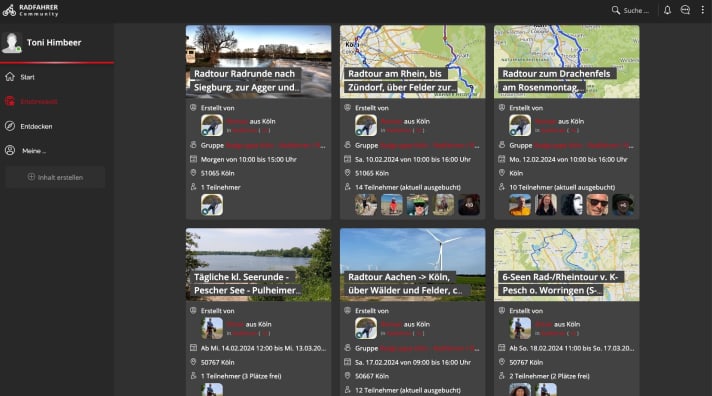Open Radtour zum Drachenfels map image
The height and width of the screenshot is (396, 712).
(x=567, y=62)
